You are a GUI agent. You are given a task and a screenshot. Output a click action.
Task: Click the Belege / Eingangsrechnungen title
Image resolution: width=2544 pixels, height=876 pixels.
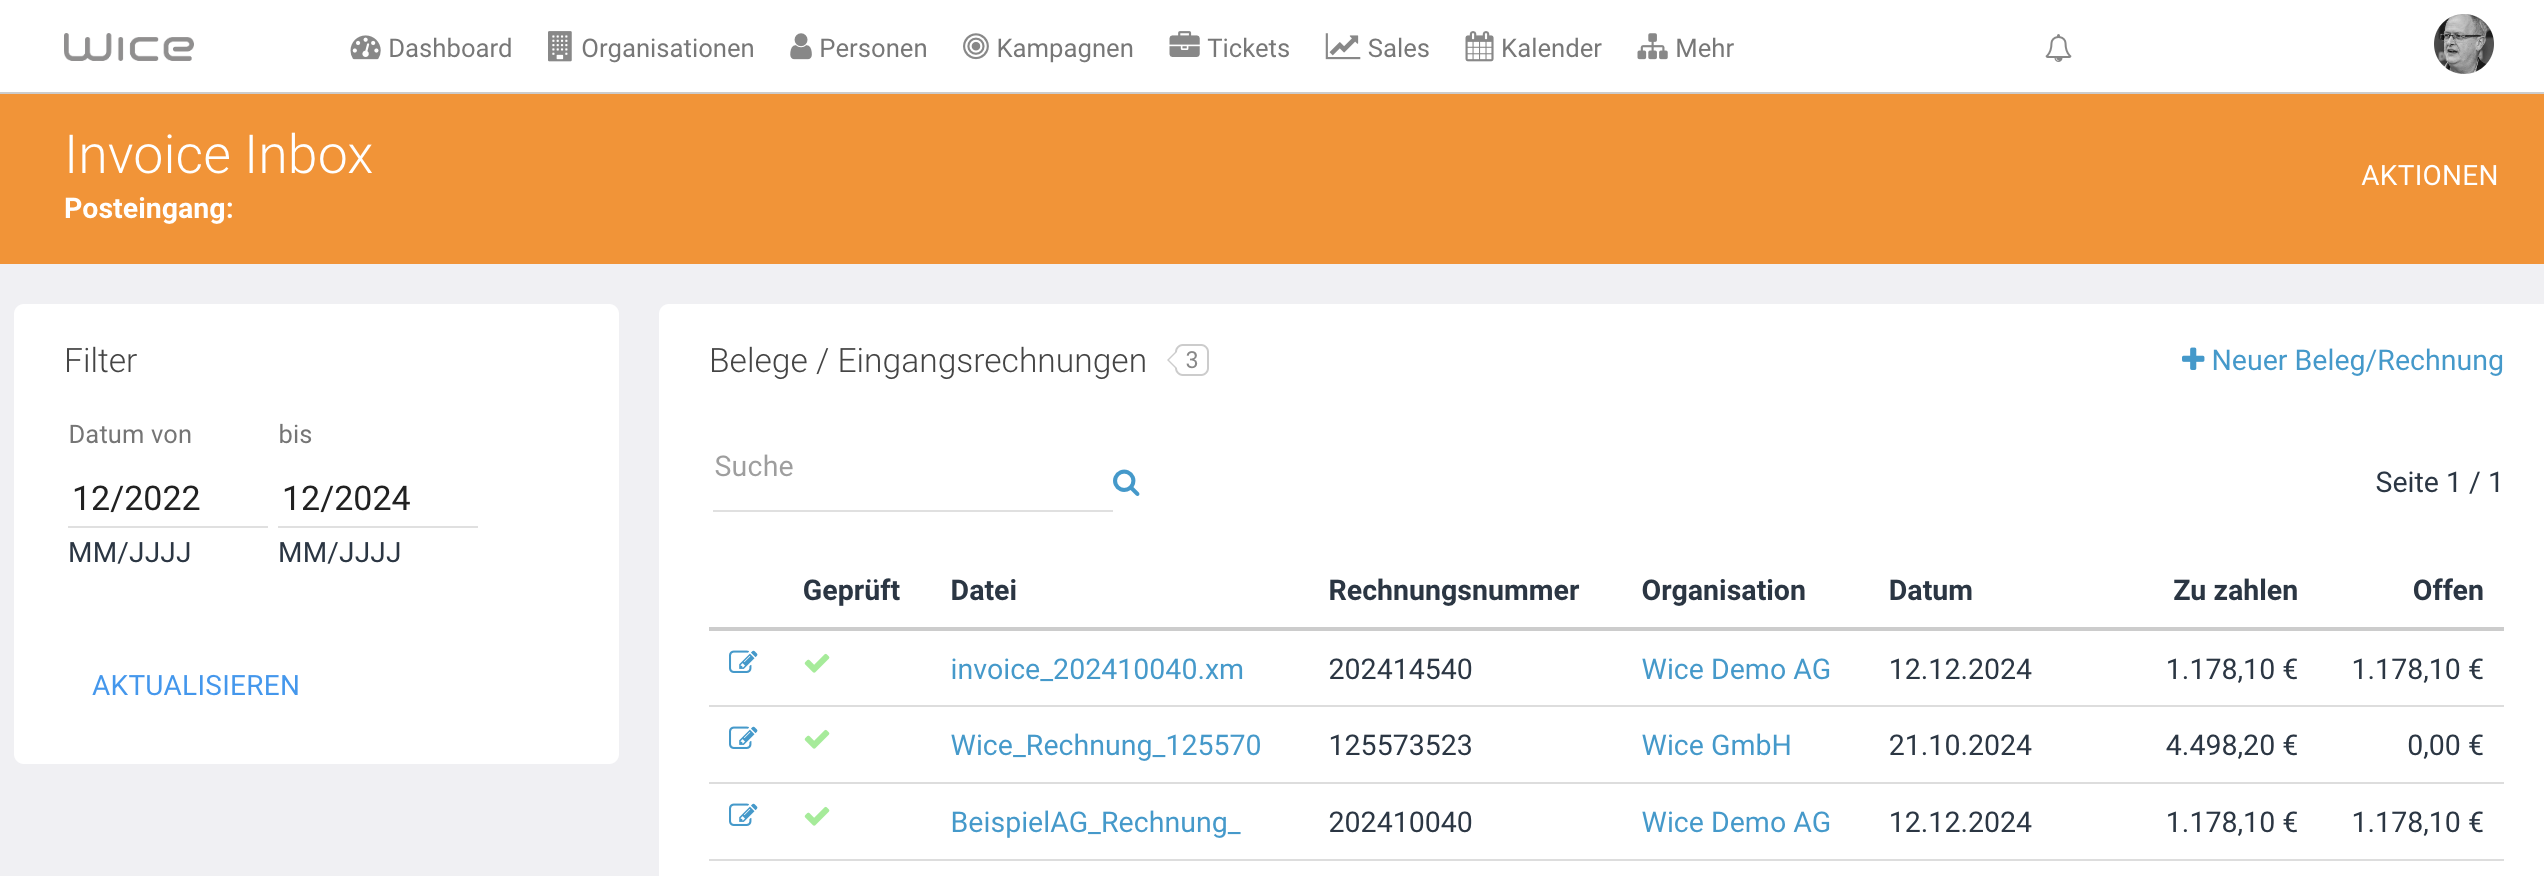coord(927,360)
